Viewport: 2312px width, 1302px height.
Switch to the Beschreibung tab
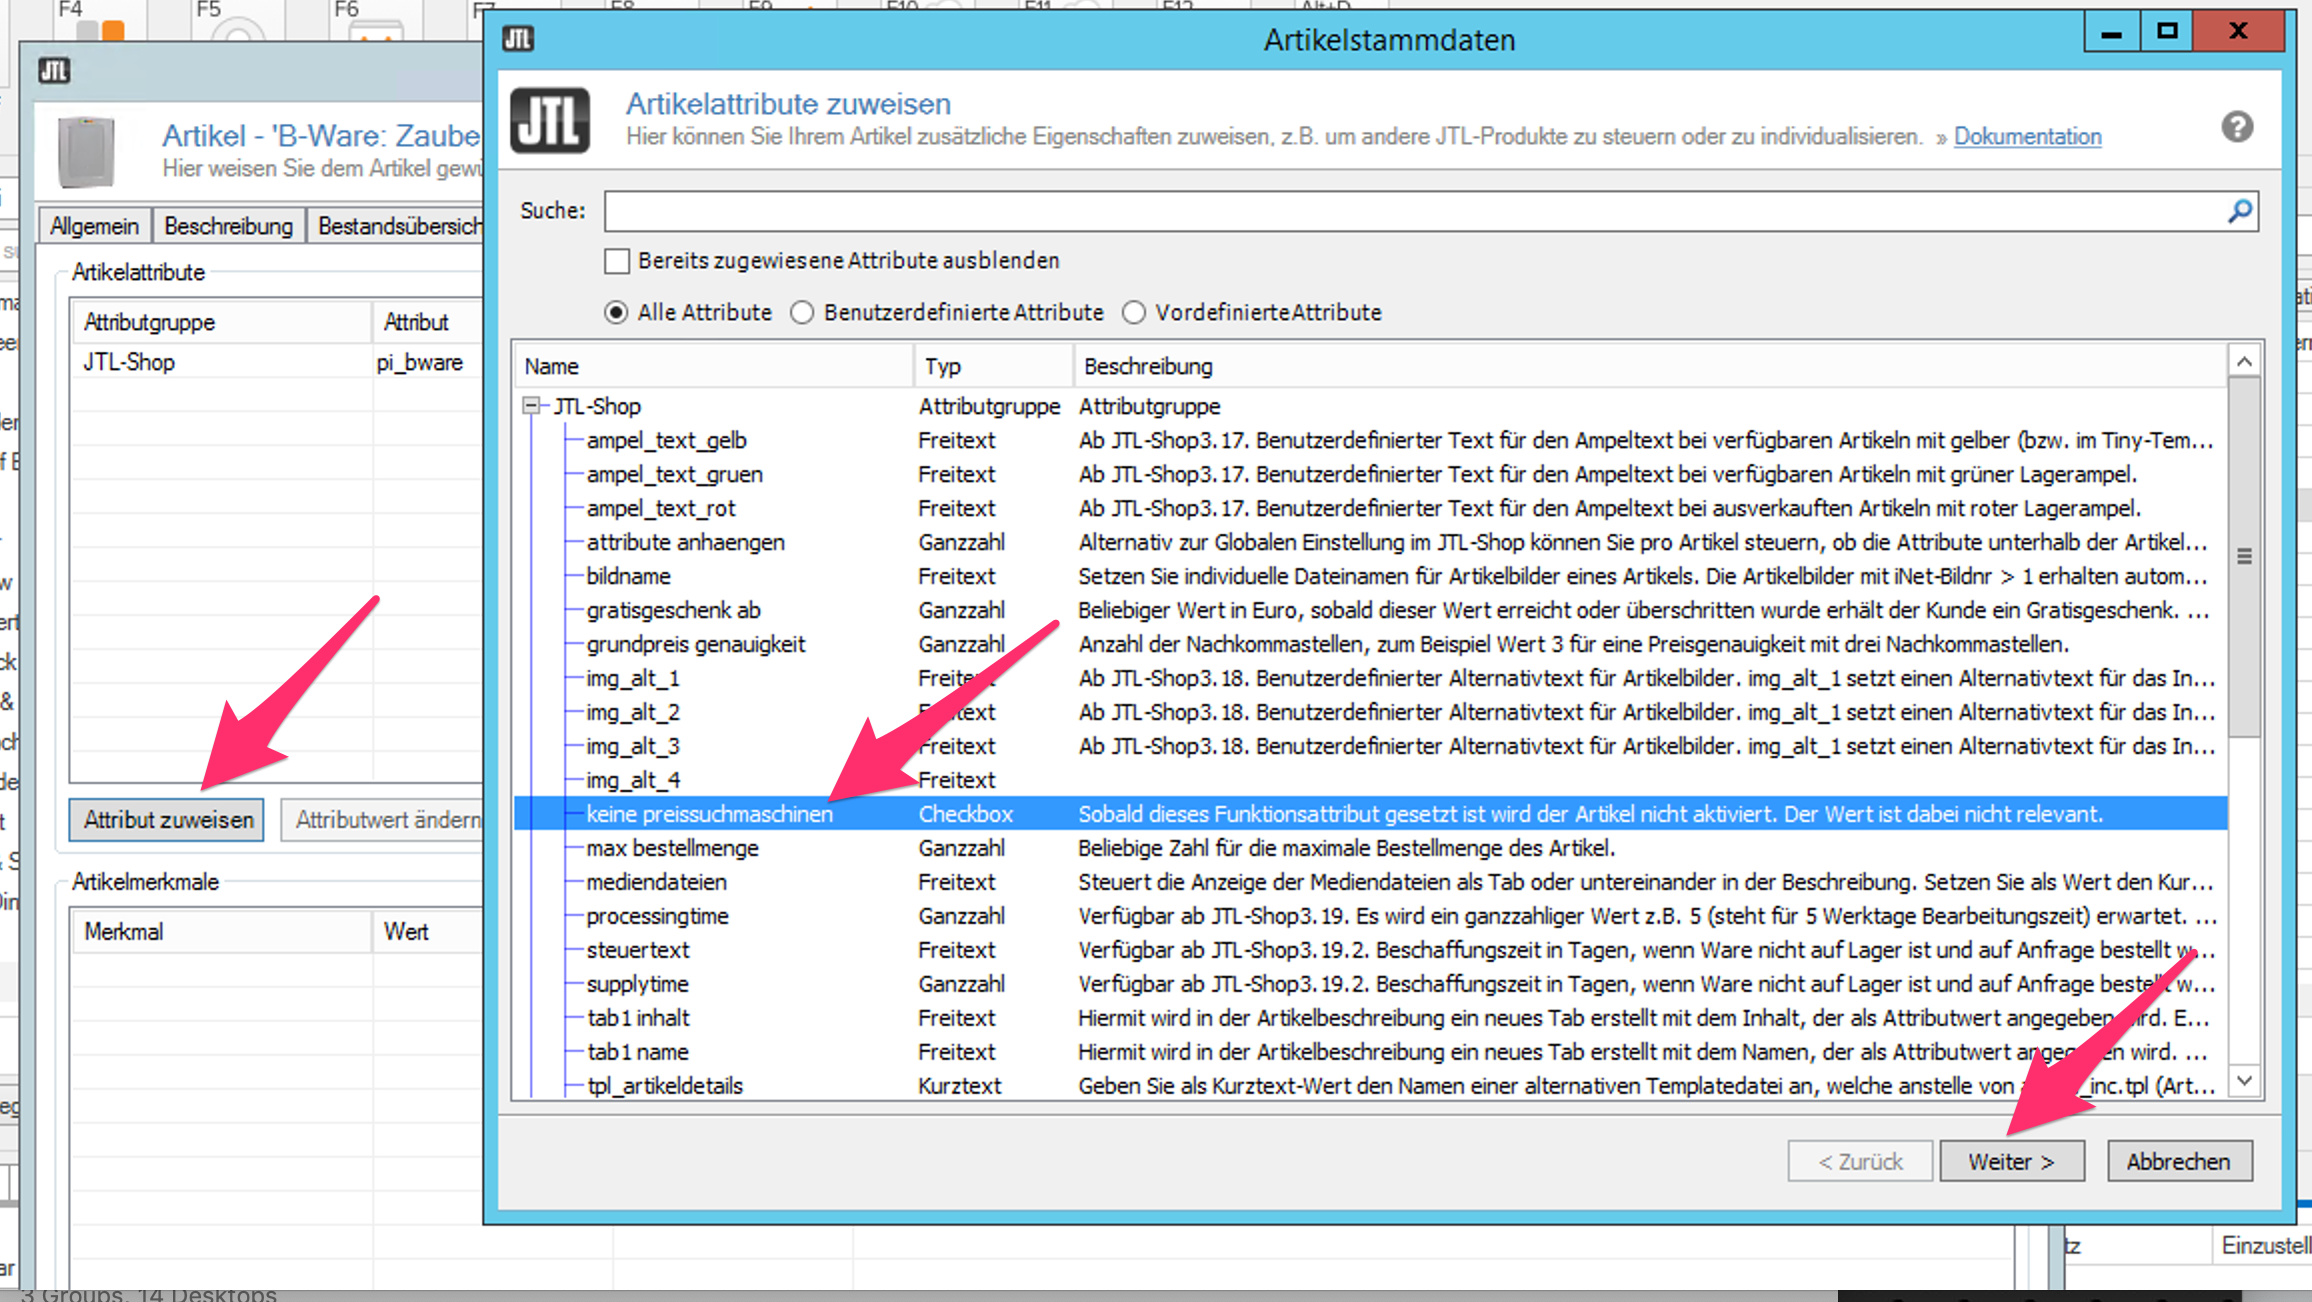228,226
